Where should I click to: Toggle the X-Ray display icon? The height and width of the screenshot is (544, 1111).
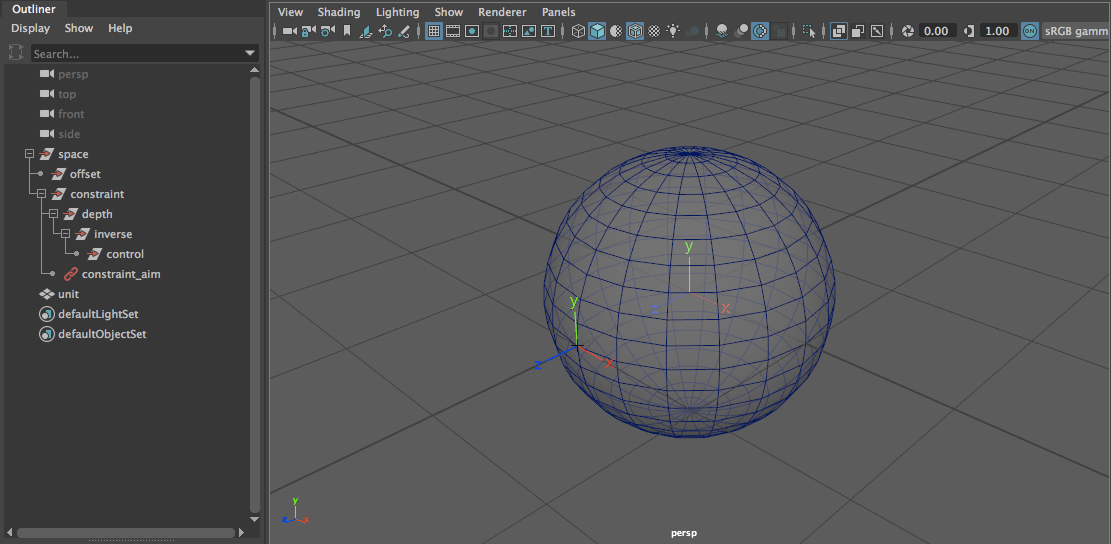click(x=839, y=31)
